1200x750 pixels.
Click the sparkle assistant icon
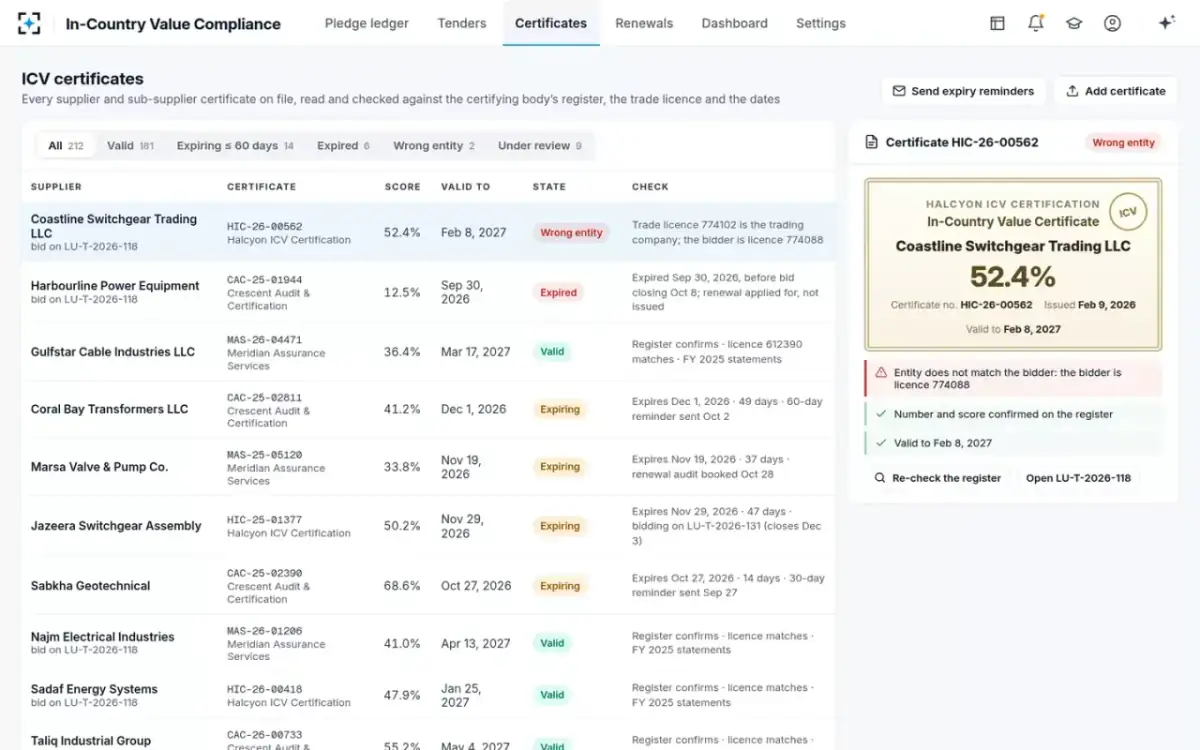tap(1166, 23)
